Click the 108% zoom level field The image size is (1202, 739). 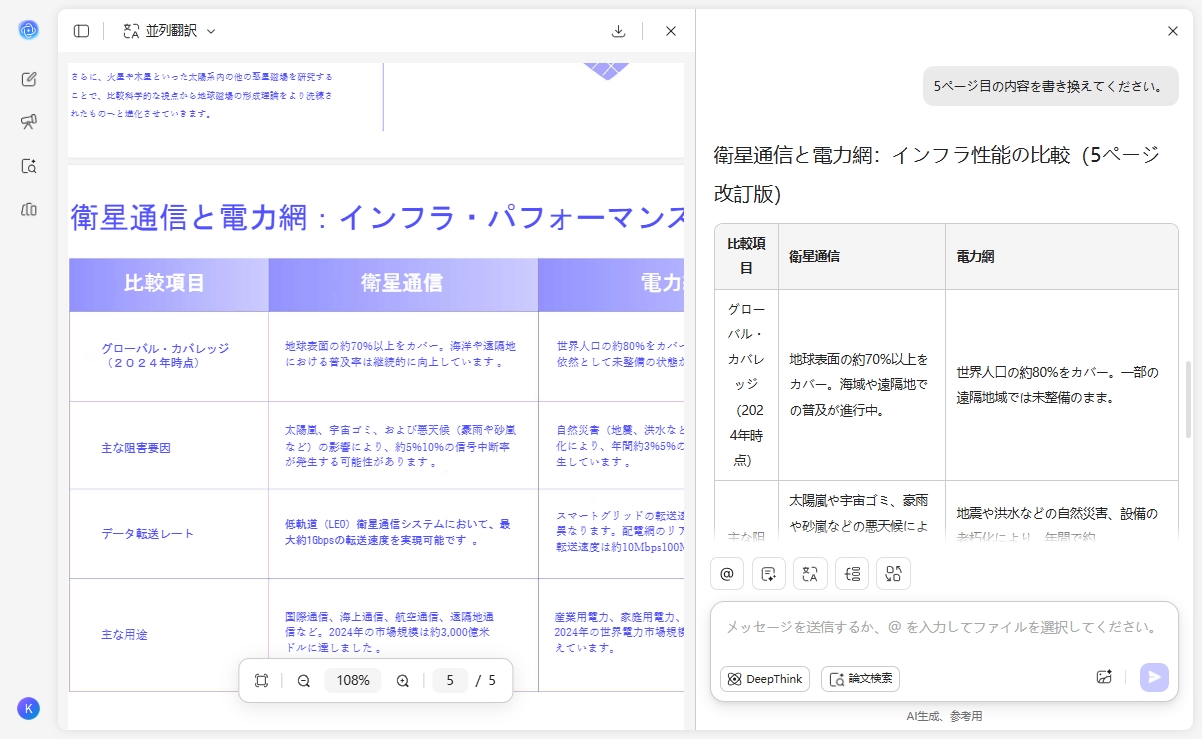(353, 680)
